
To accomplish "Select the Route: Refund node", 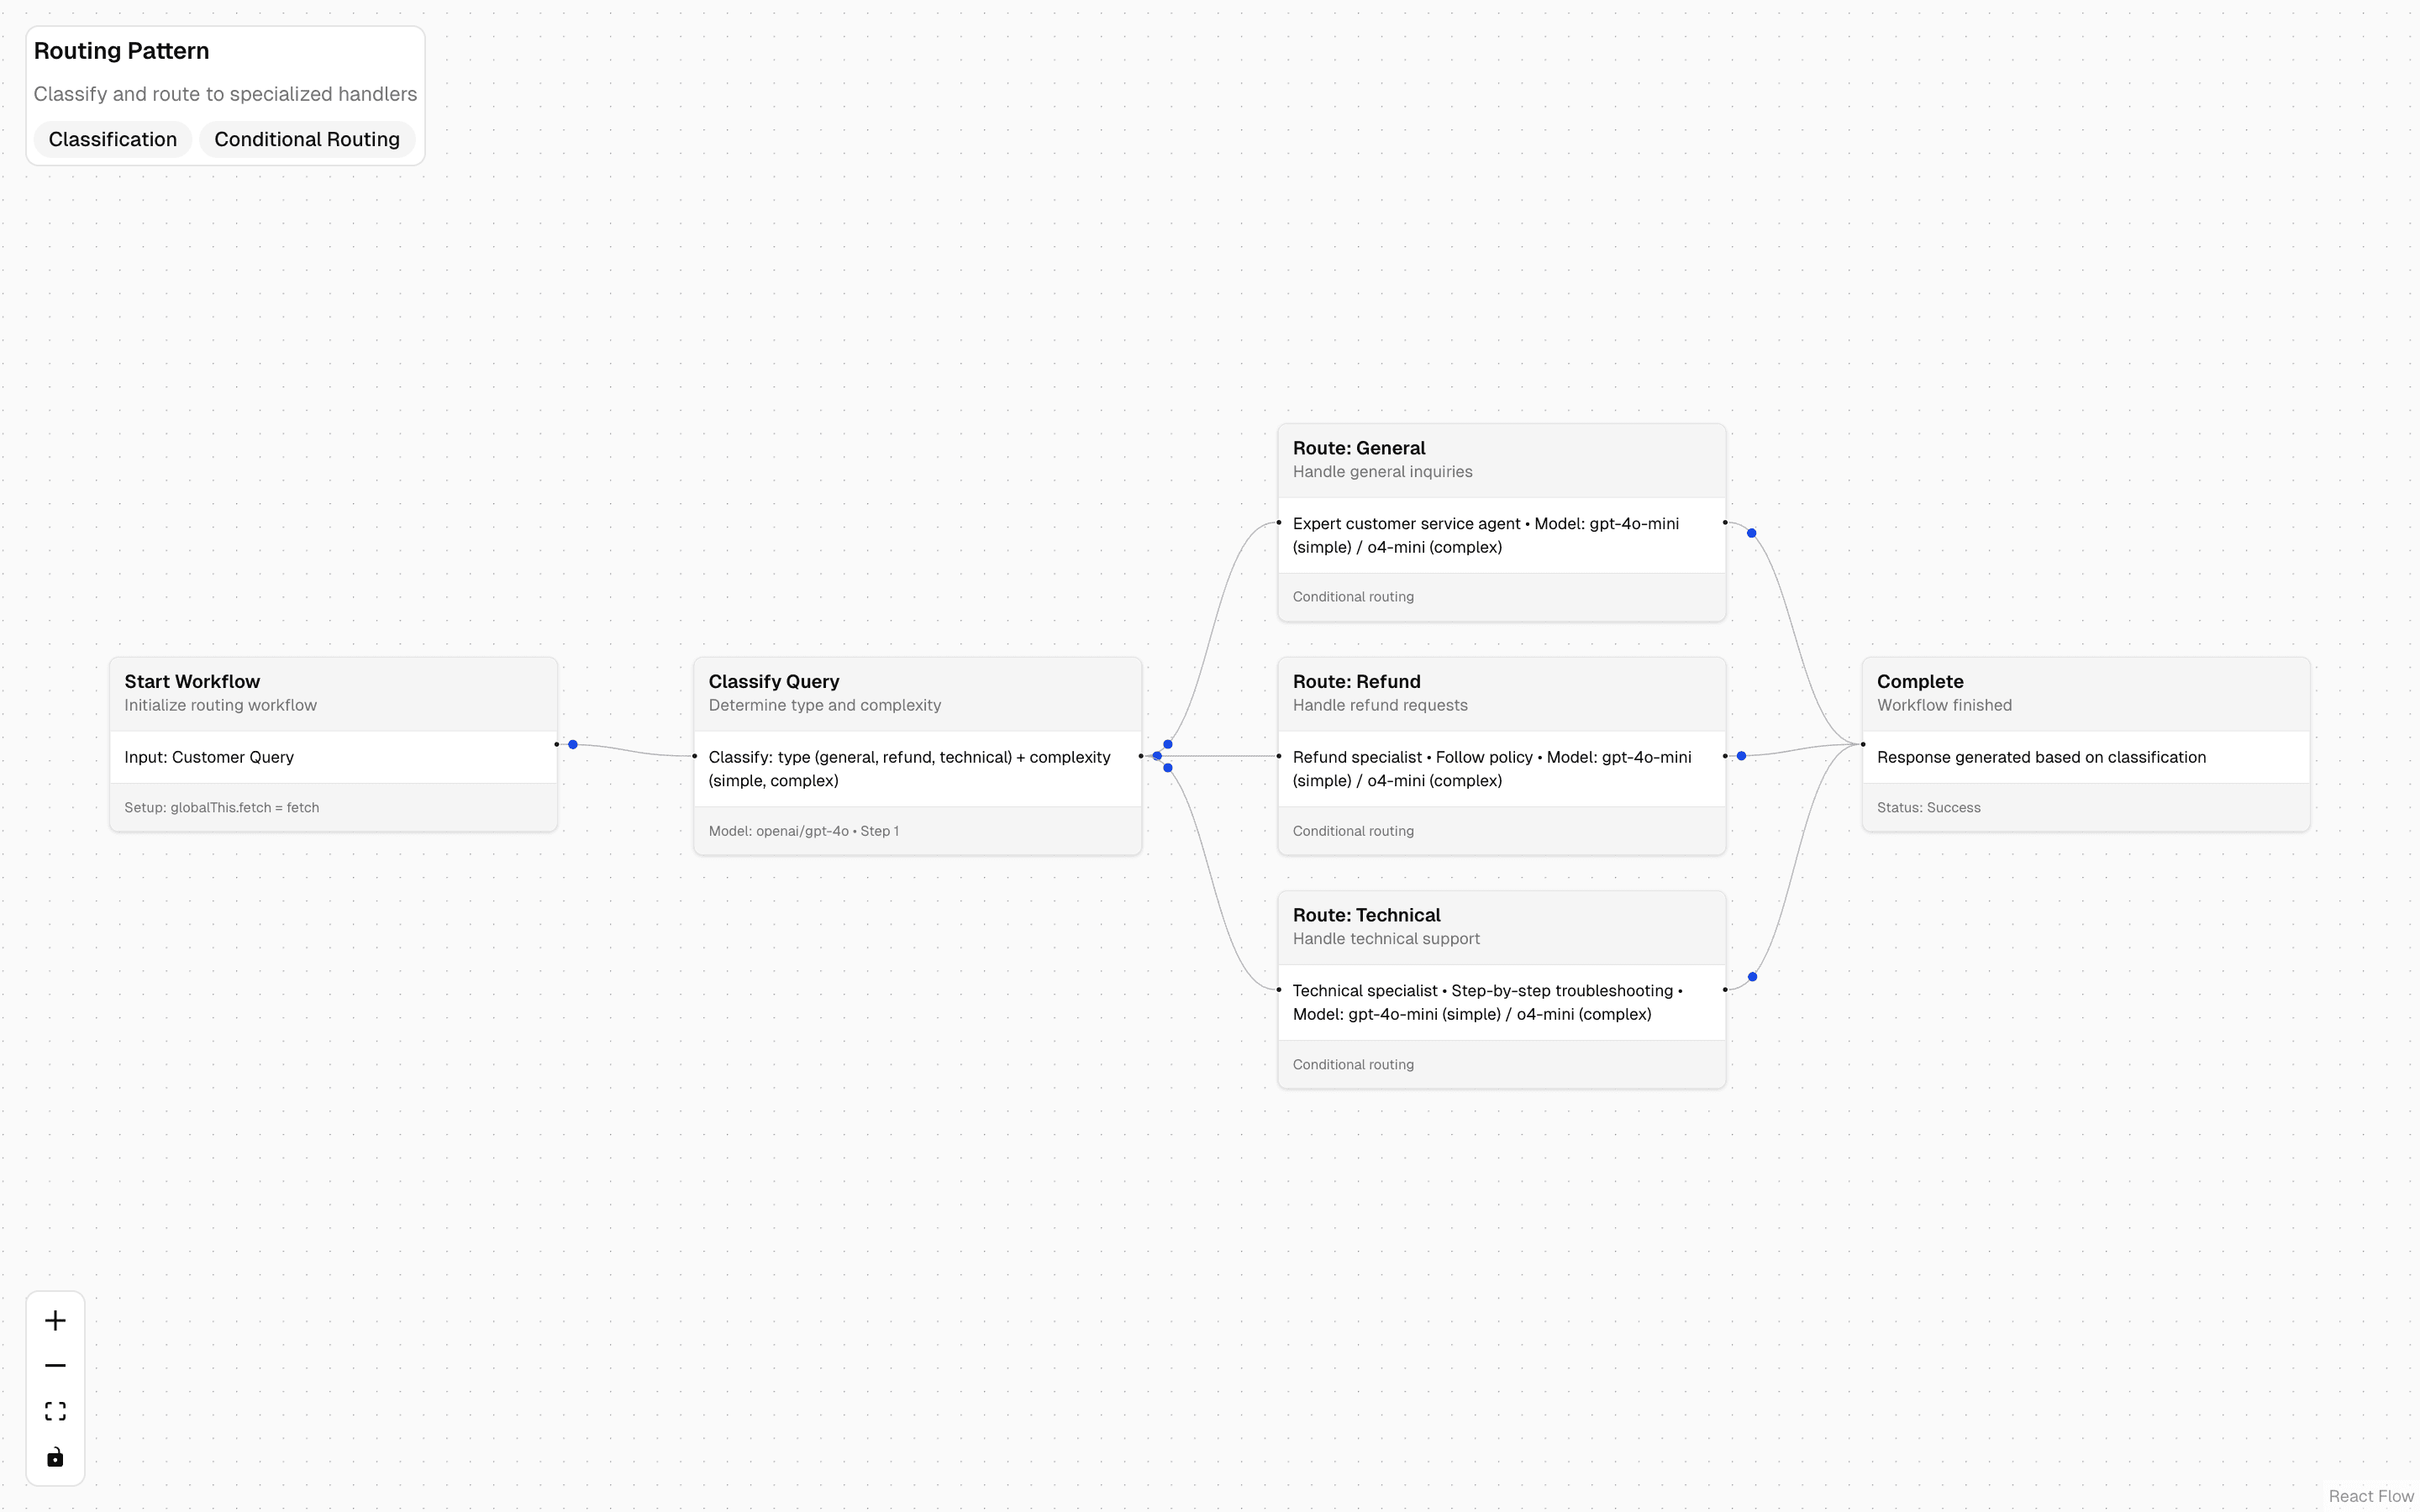I will [1500, 756].
